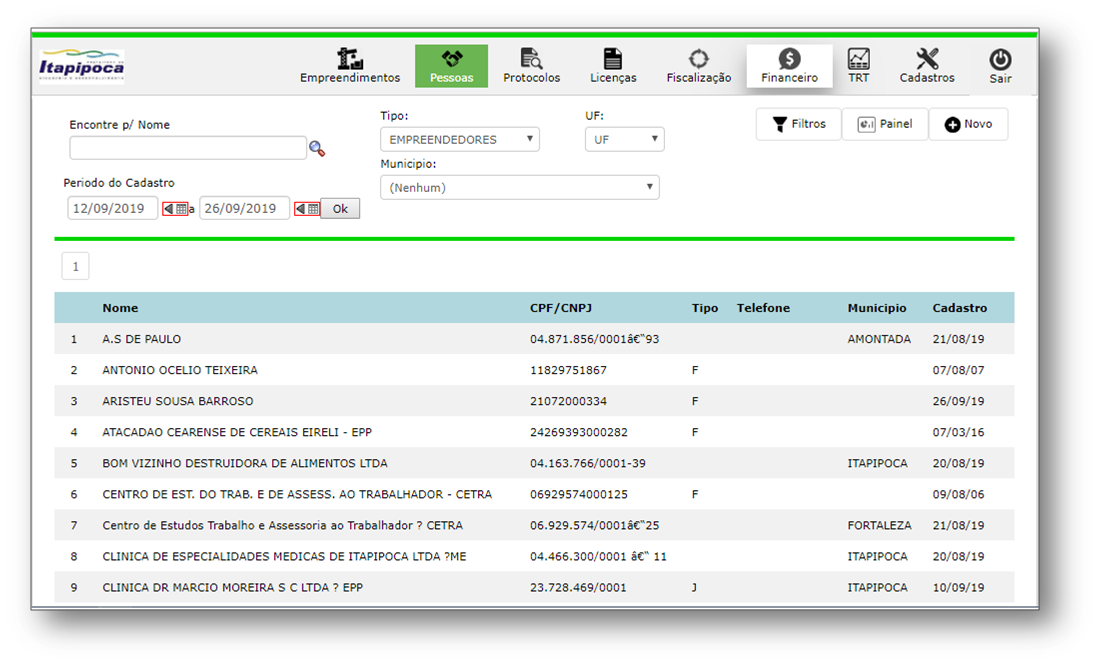The width and height of the screenshot is (1099, 665).
Task: Open Licenças from the top navigation
Action: 612,59
